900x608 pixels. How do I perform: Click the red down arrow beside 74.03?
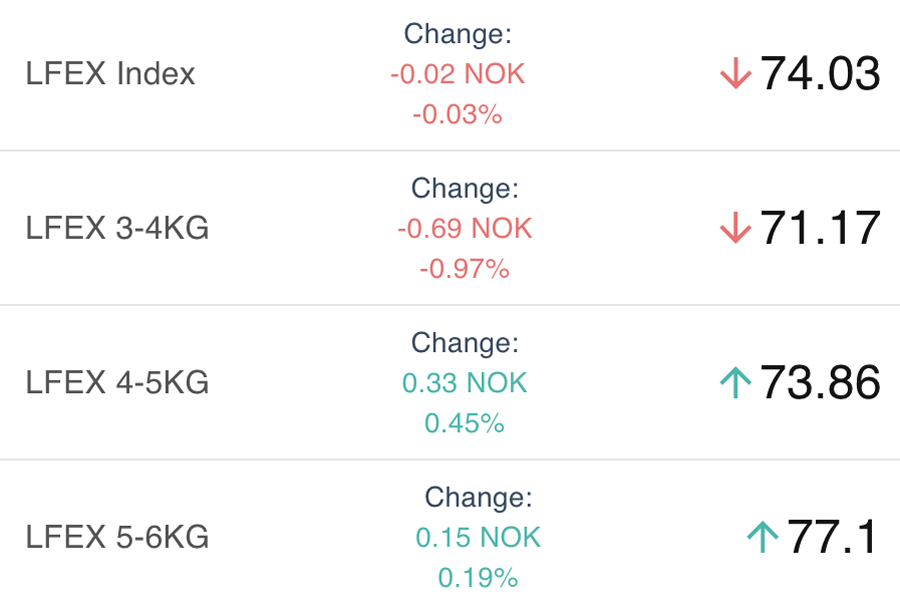pos(735,74)
